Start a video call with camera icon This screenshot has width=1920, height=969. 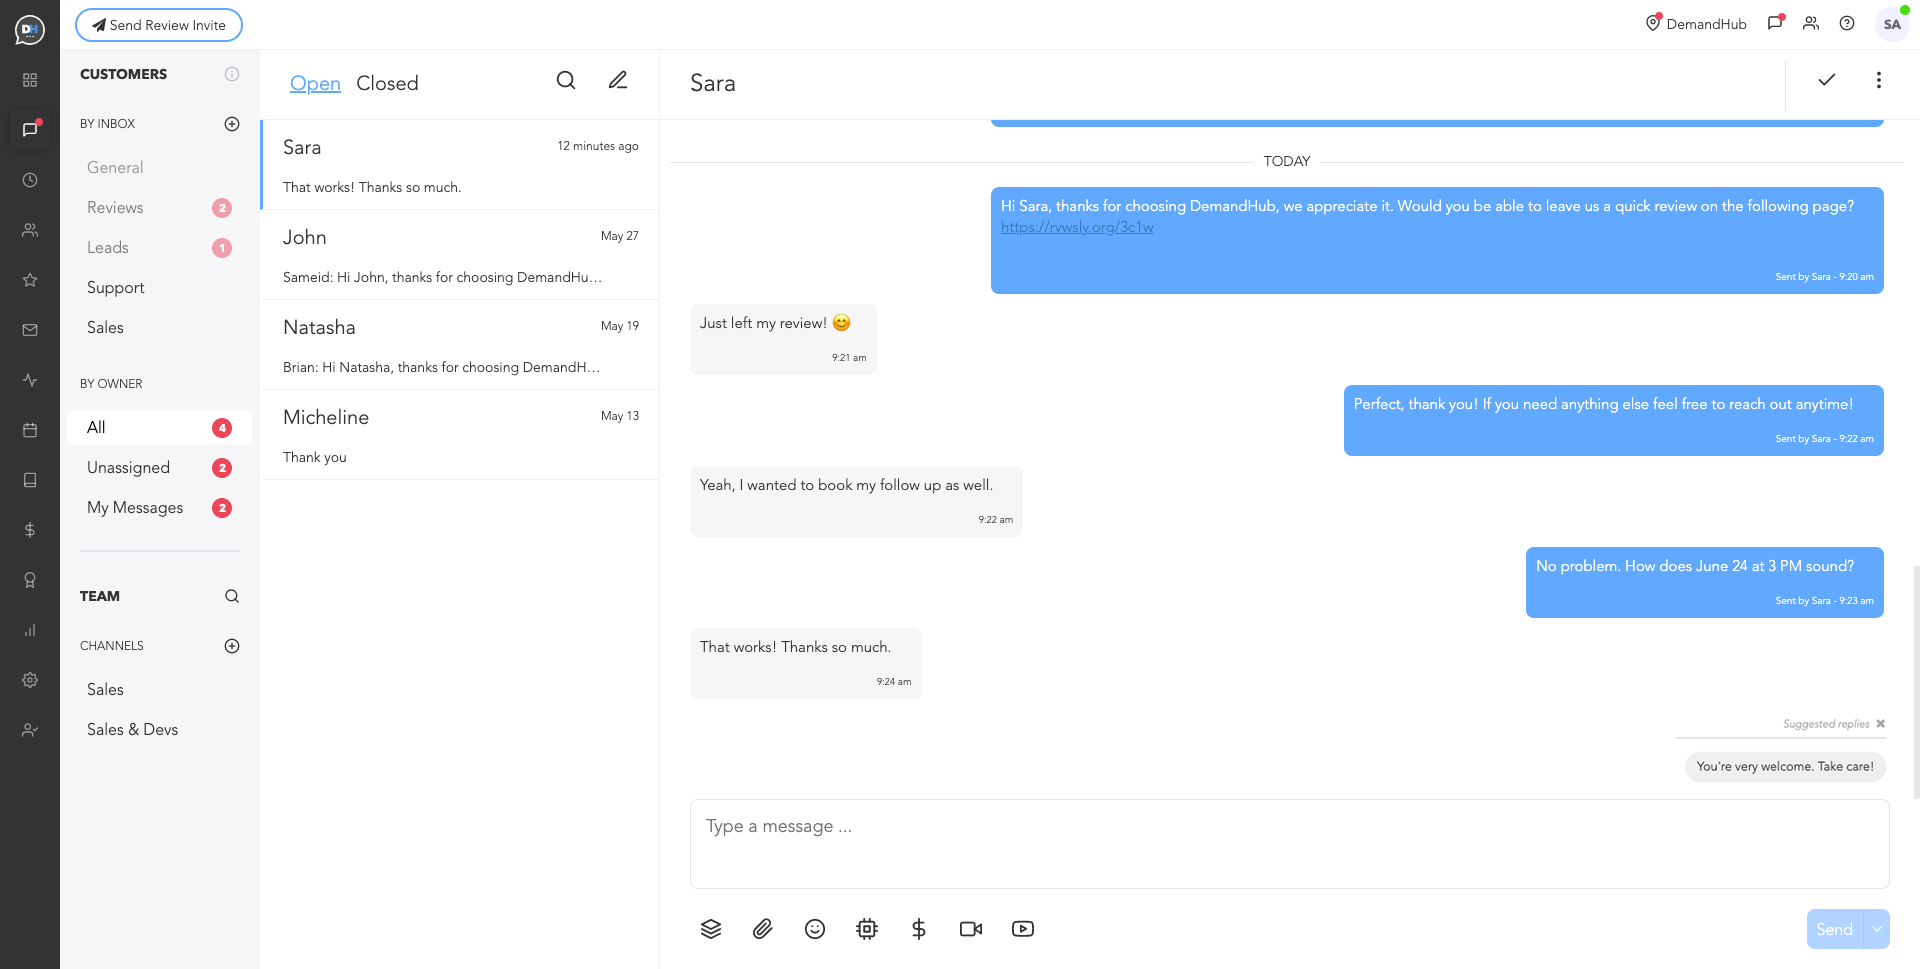coord(971,929)
